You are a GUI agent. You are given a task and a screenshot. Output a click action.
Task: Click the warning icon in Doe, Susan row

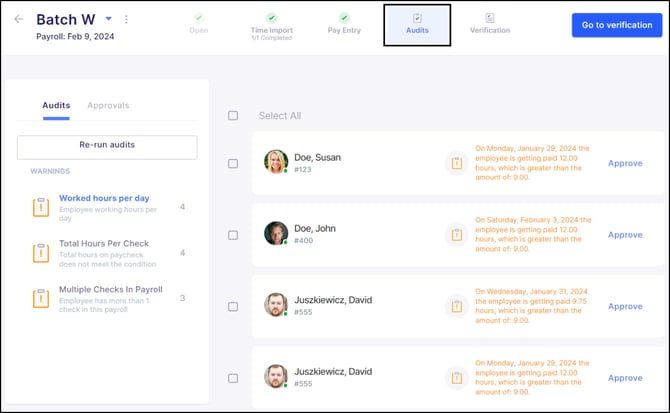(457, 163)
